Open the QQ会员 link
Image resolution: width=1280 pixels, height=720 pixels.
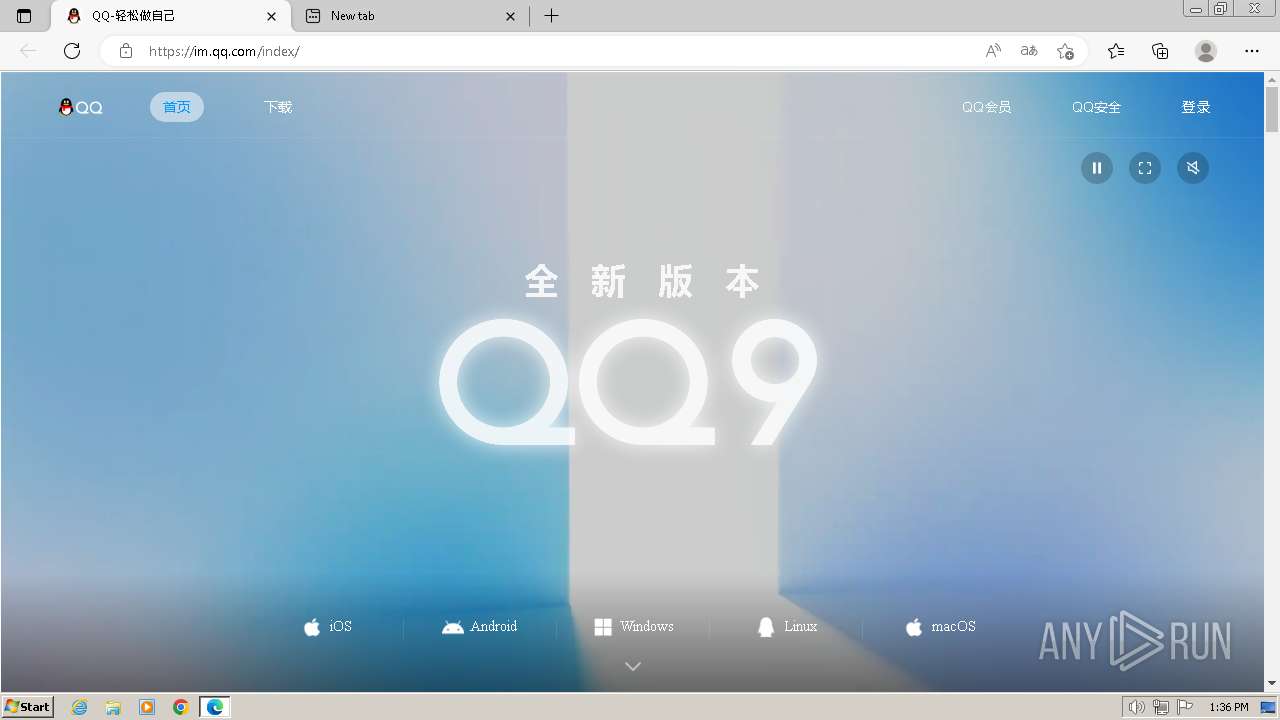point(986,107)
